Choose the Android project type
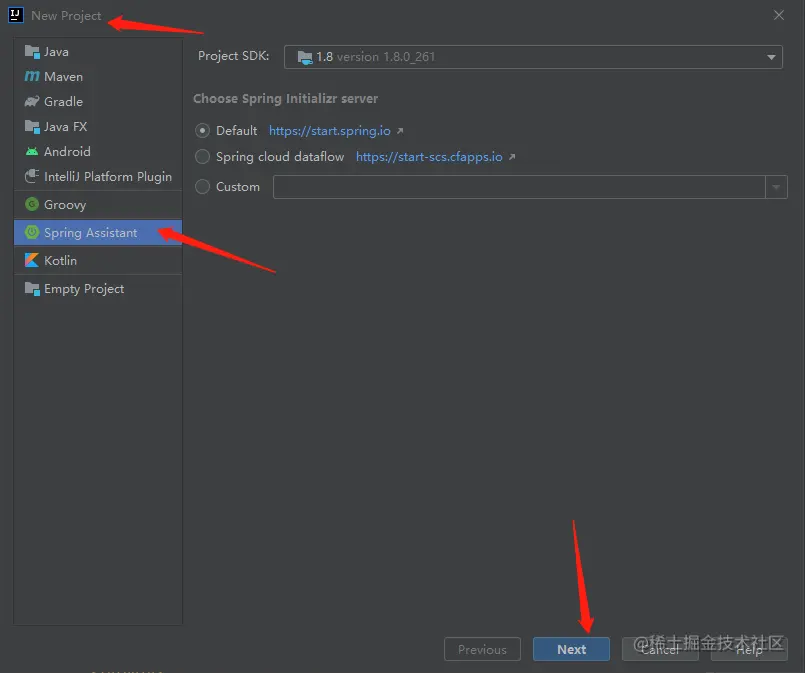 tap(98, 151)
